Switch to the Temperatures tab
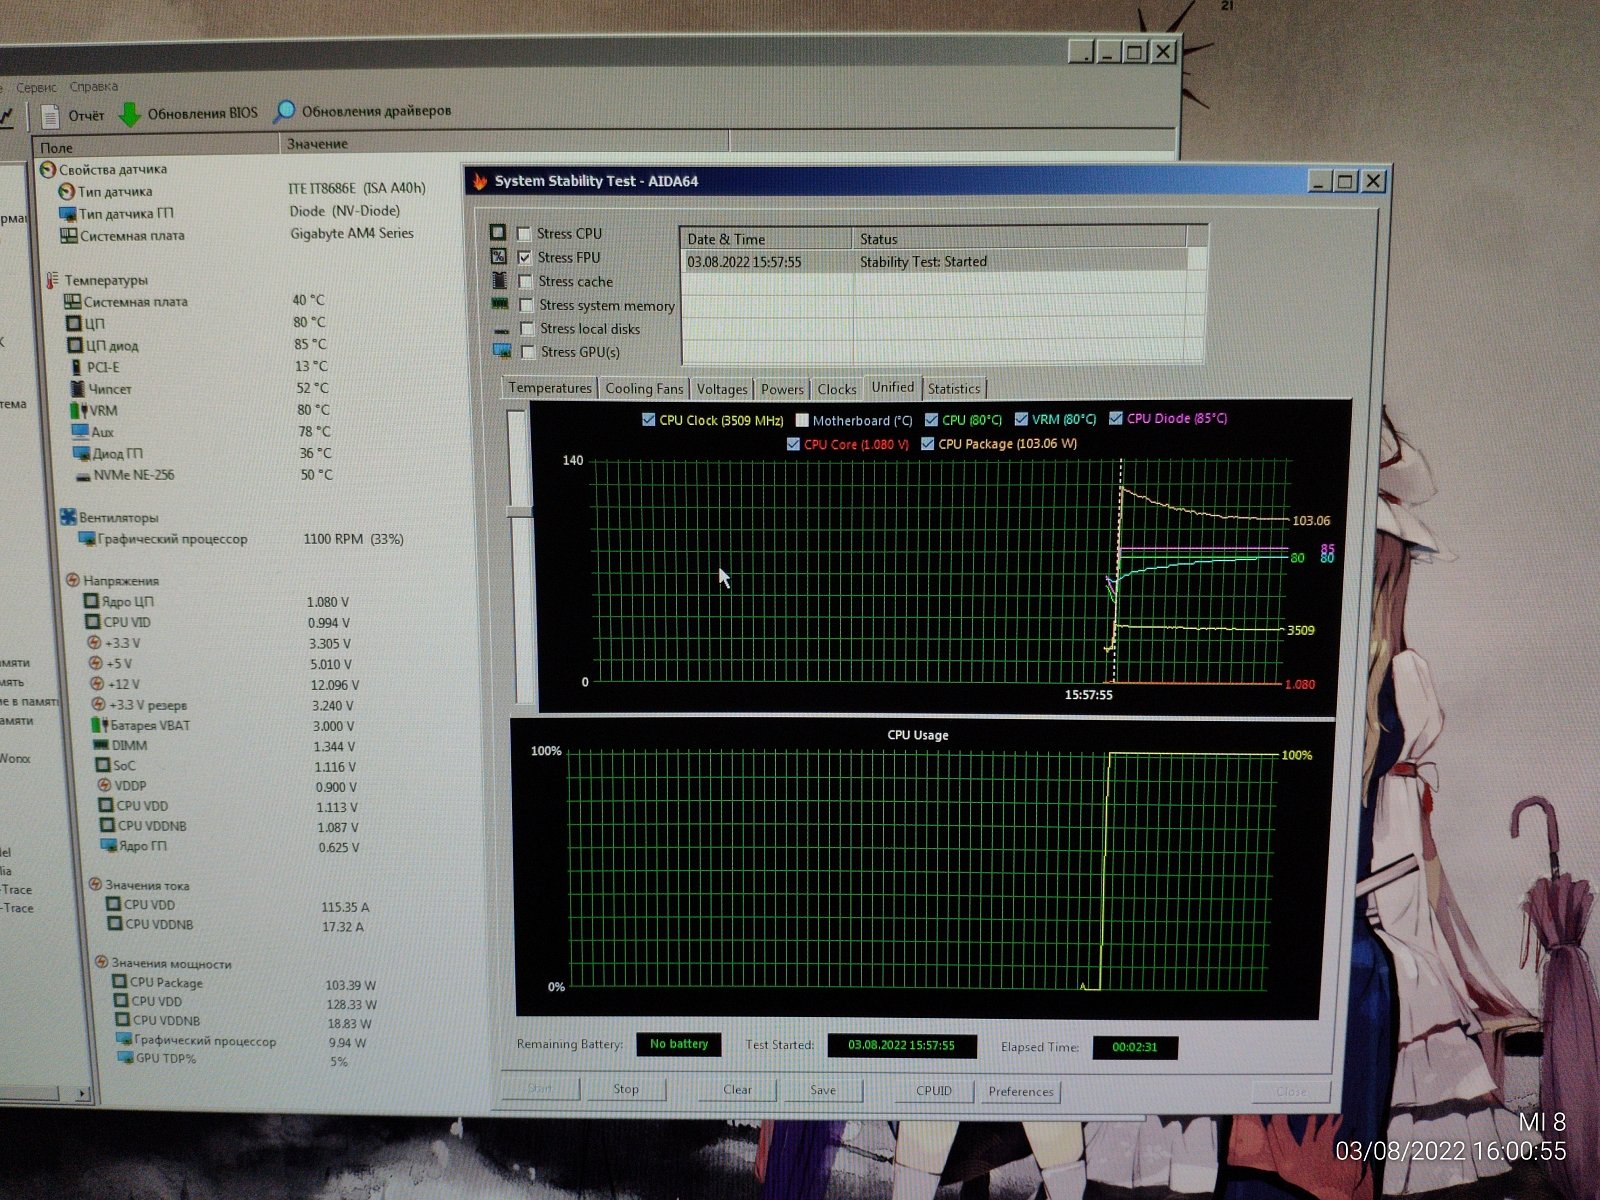1600x1200 pixels. 550,388
